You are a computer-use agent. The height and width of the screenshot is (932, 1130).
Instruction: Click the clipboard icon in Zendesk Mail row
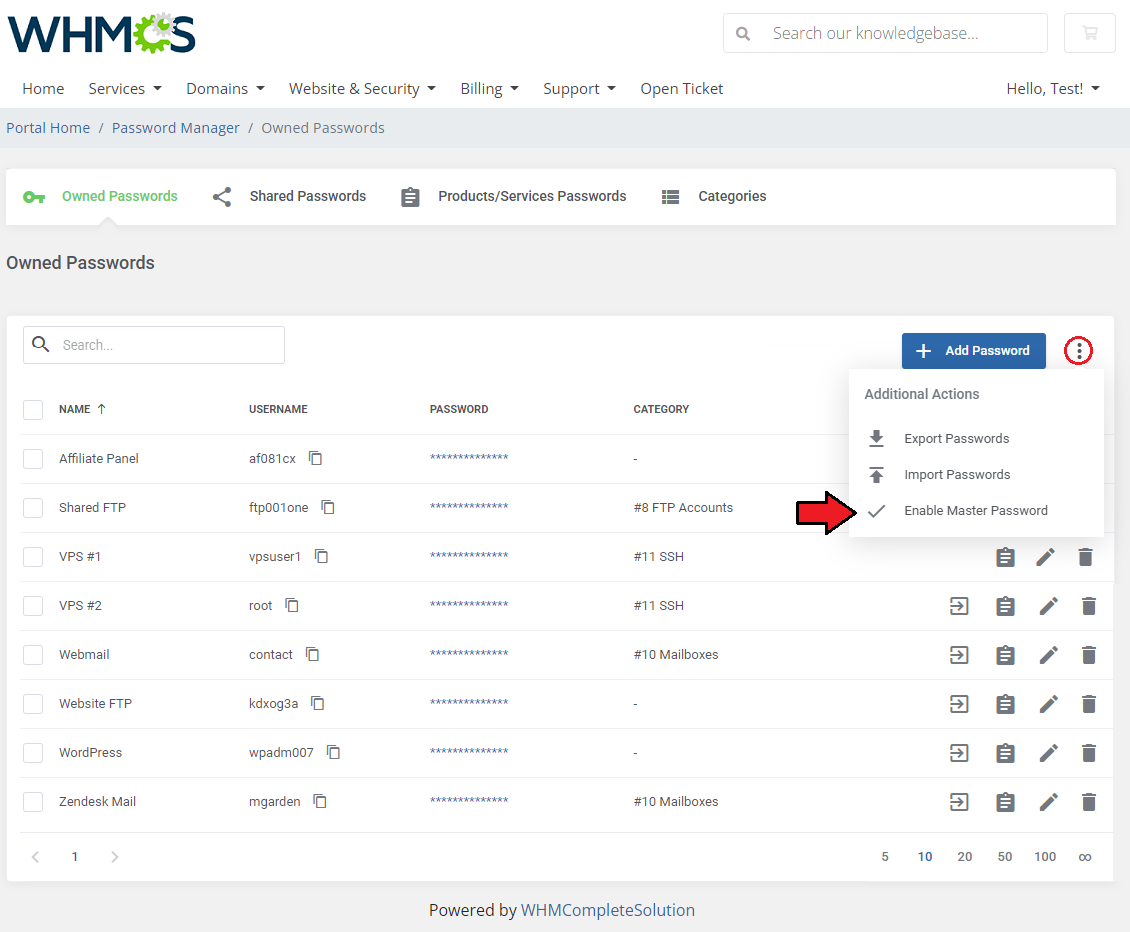coord(1005,802)
